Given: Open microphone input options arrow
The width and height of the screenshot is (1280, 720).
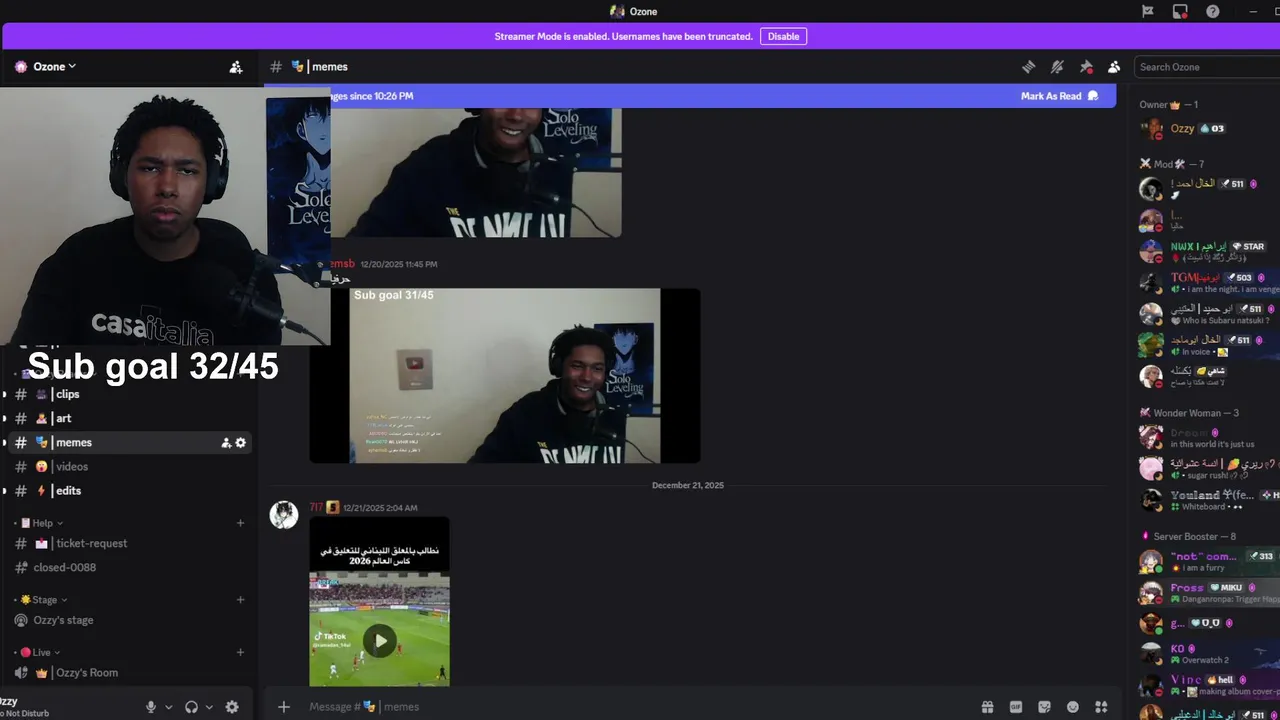Looking at the screenshot, I should (168, 707).
